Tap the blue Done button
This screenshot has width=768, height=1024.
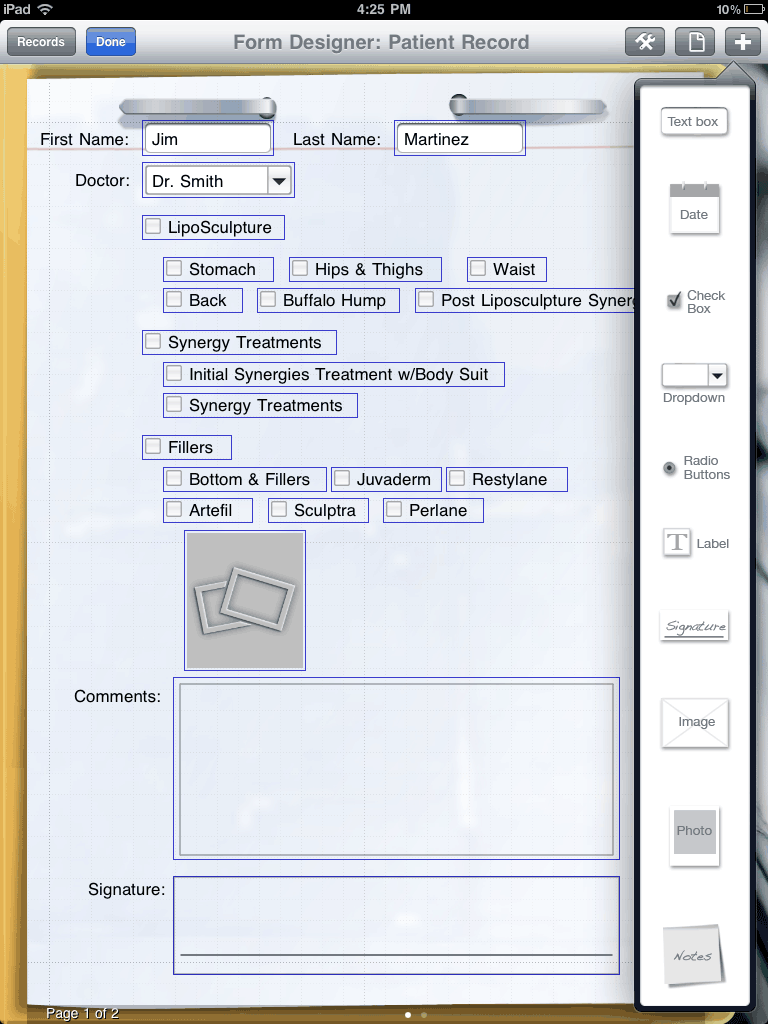click(x=111, y=42)
